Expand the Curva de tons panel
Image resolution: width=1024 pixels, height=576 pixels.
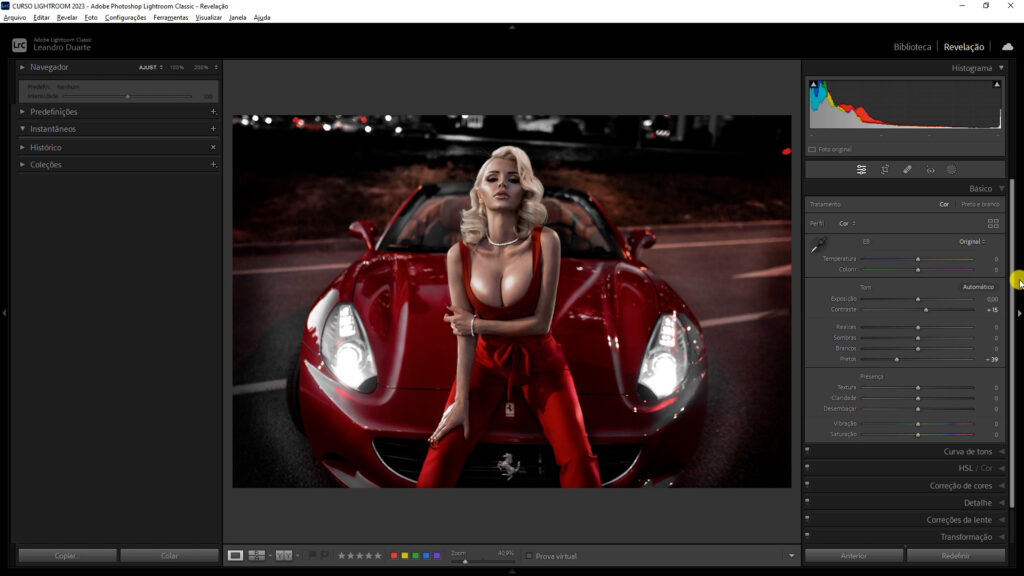coord(967,452)
